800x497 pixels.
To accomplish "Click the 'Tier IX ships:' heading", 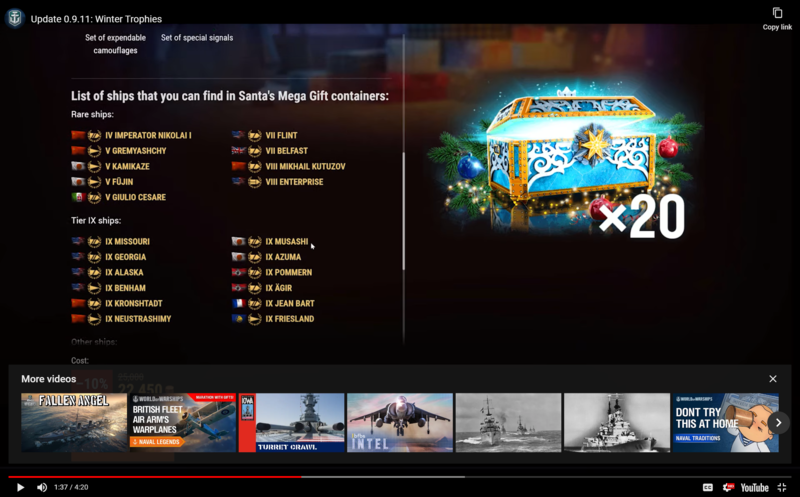I will tap(96, 220).
